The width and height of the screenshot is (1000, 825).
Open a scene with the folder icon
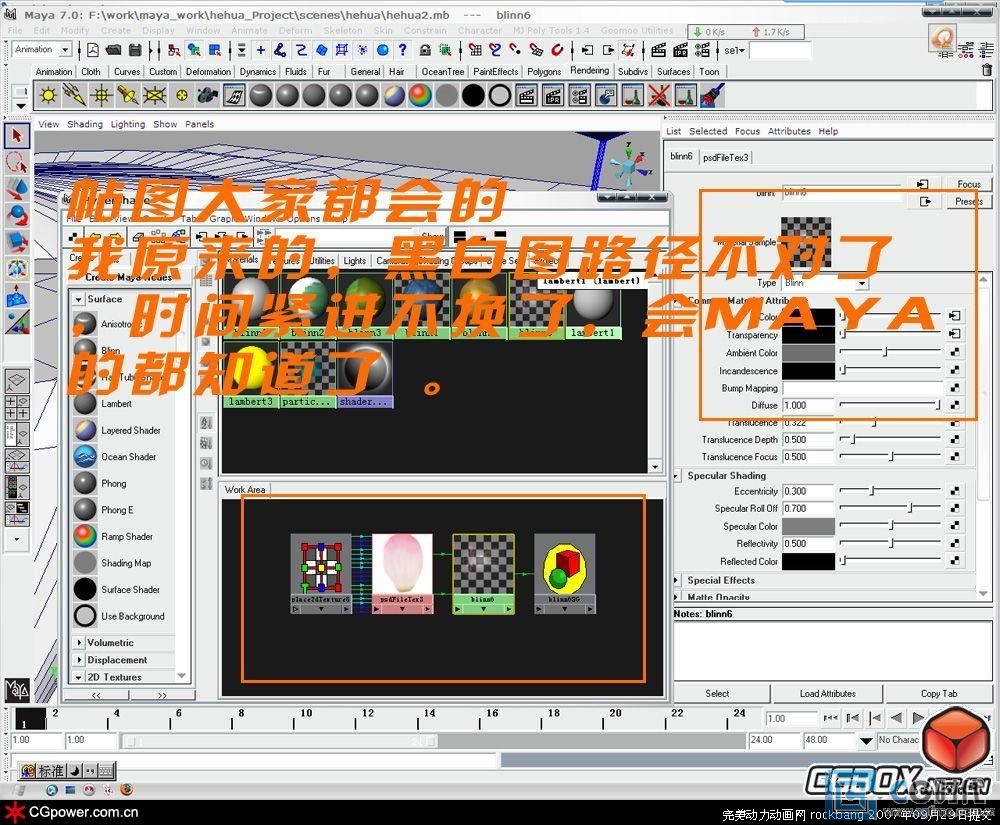coord(114,50)
